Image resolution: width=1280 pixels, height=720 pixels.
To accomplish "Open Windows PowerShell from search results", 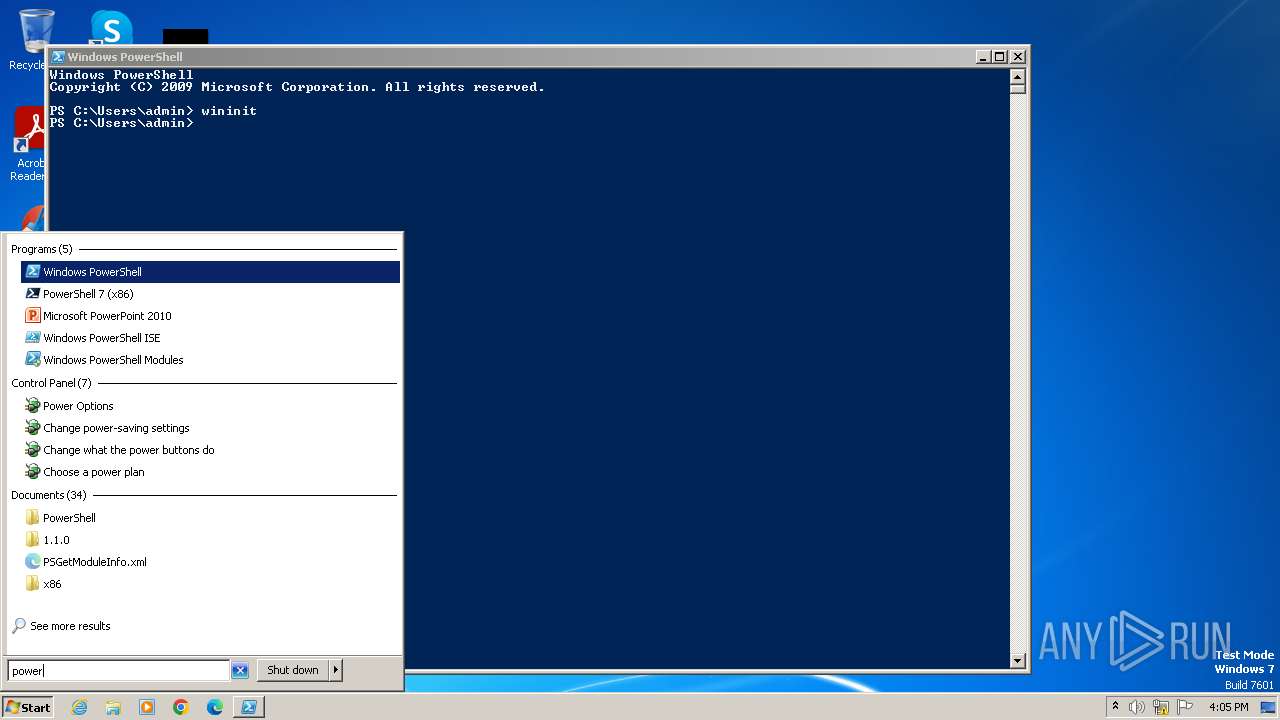I will click(x=210, y=272).
